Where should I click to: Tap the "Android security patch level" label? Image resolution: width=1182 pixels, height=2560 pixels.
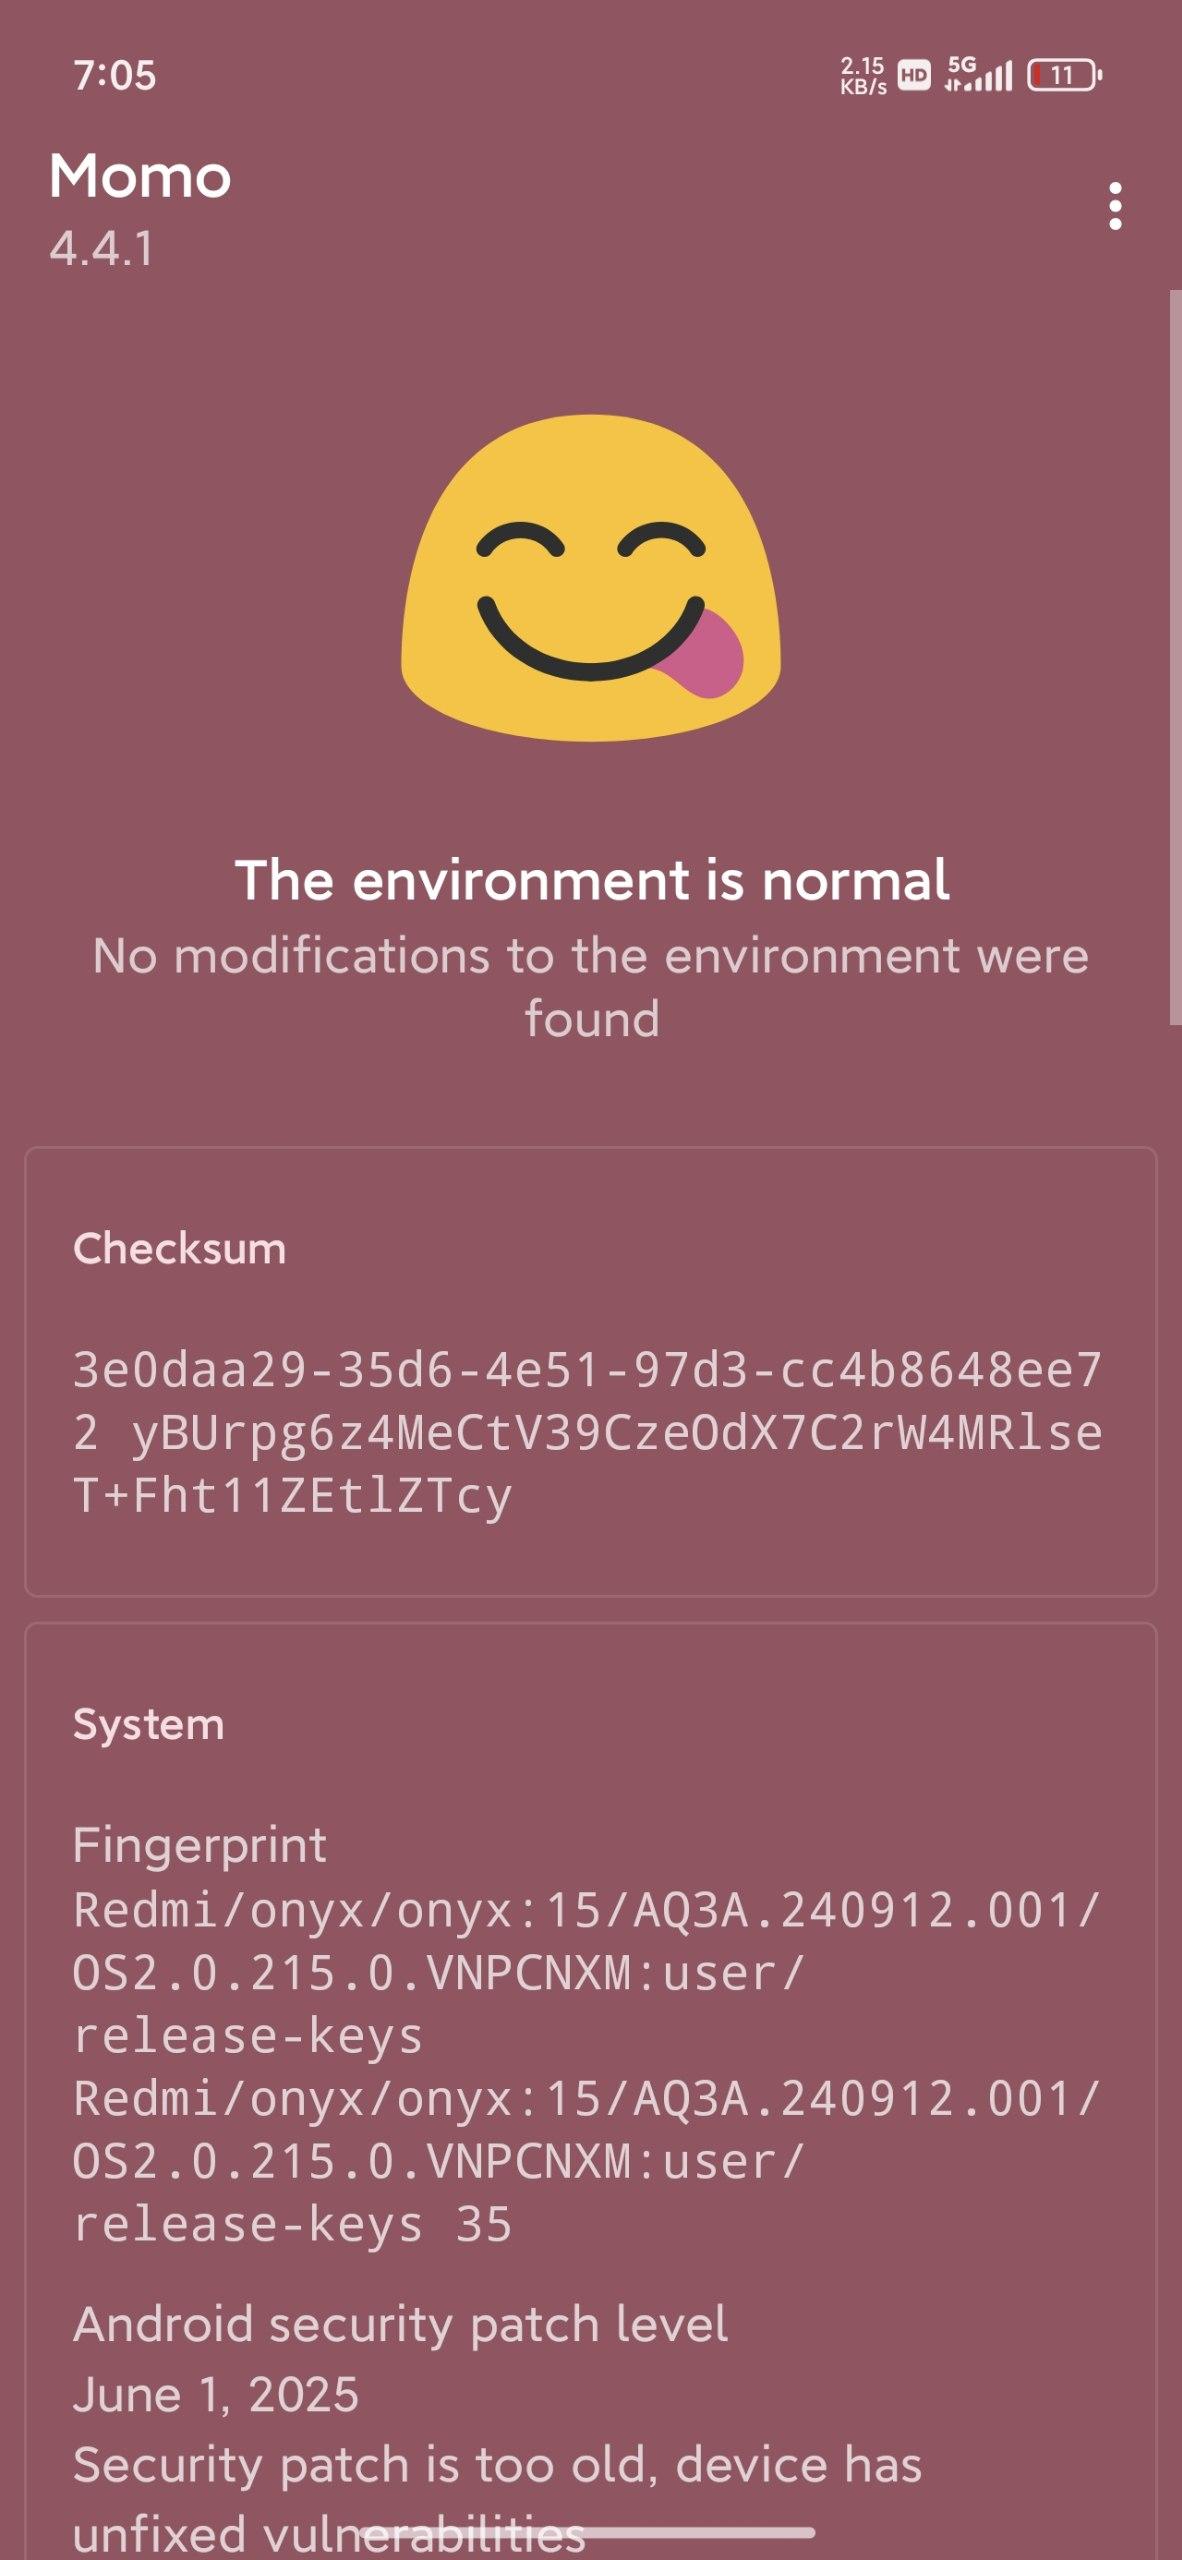click(400, 2324)
